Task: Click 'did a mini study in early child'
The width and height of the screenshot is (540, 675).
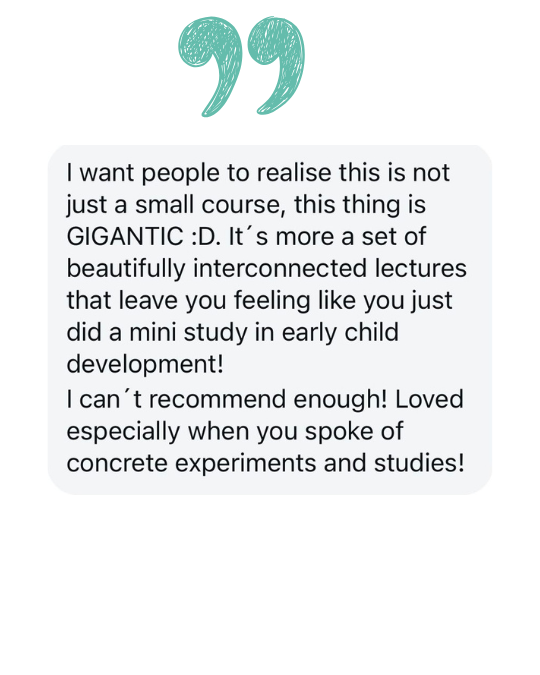Action: pyautogui.click(x=233, y=332)
